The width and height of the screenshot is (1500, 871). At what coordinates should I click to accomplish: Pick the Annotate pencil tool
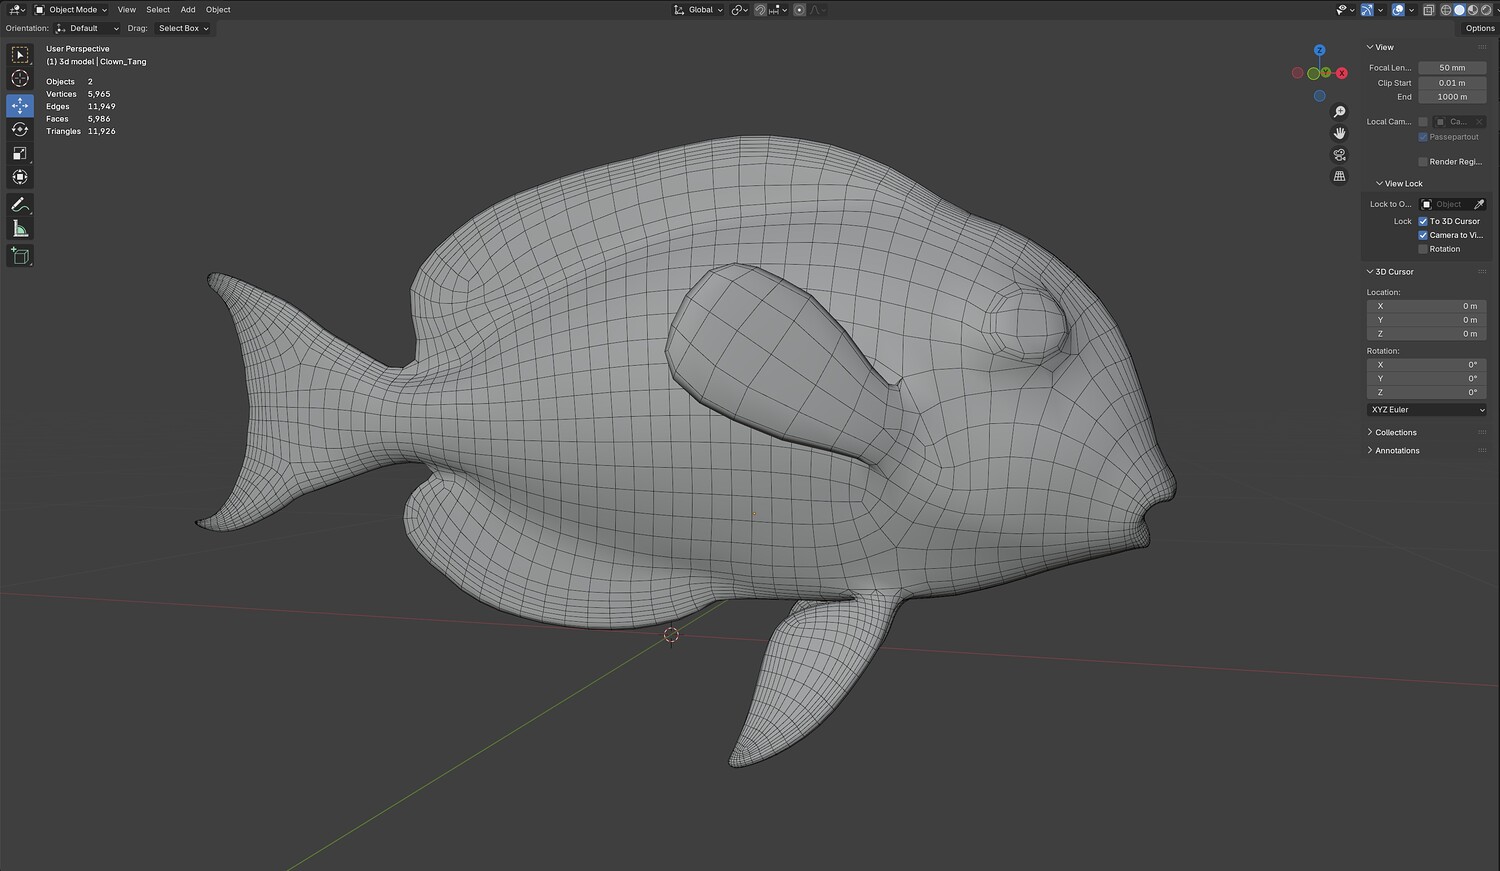point(20,204)
